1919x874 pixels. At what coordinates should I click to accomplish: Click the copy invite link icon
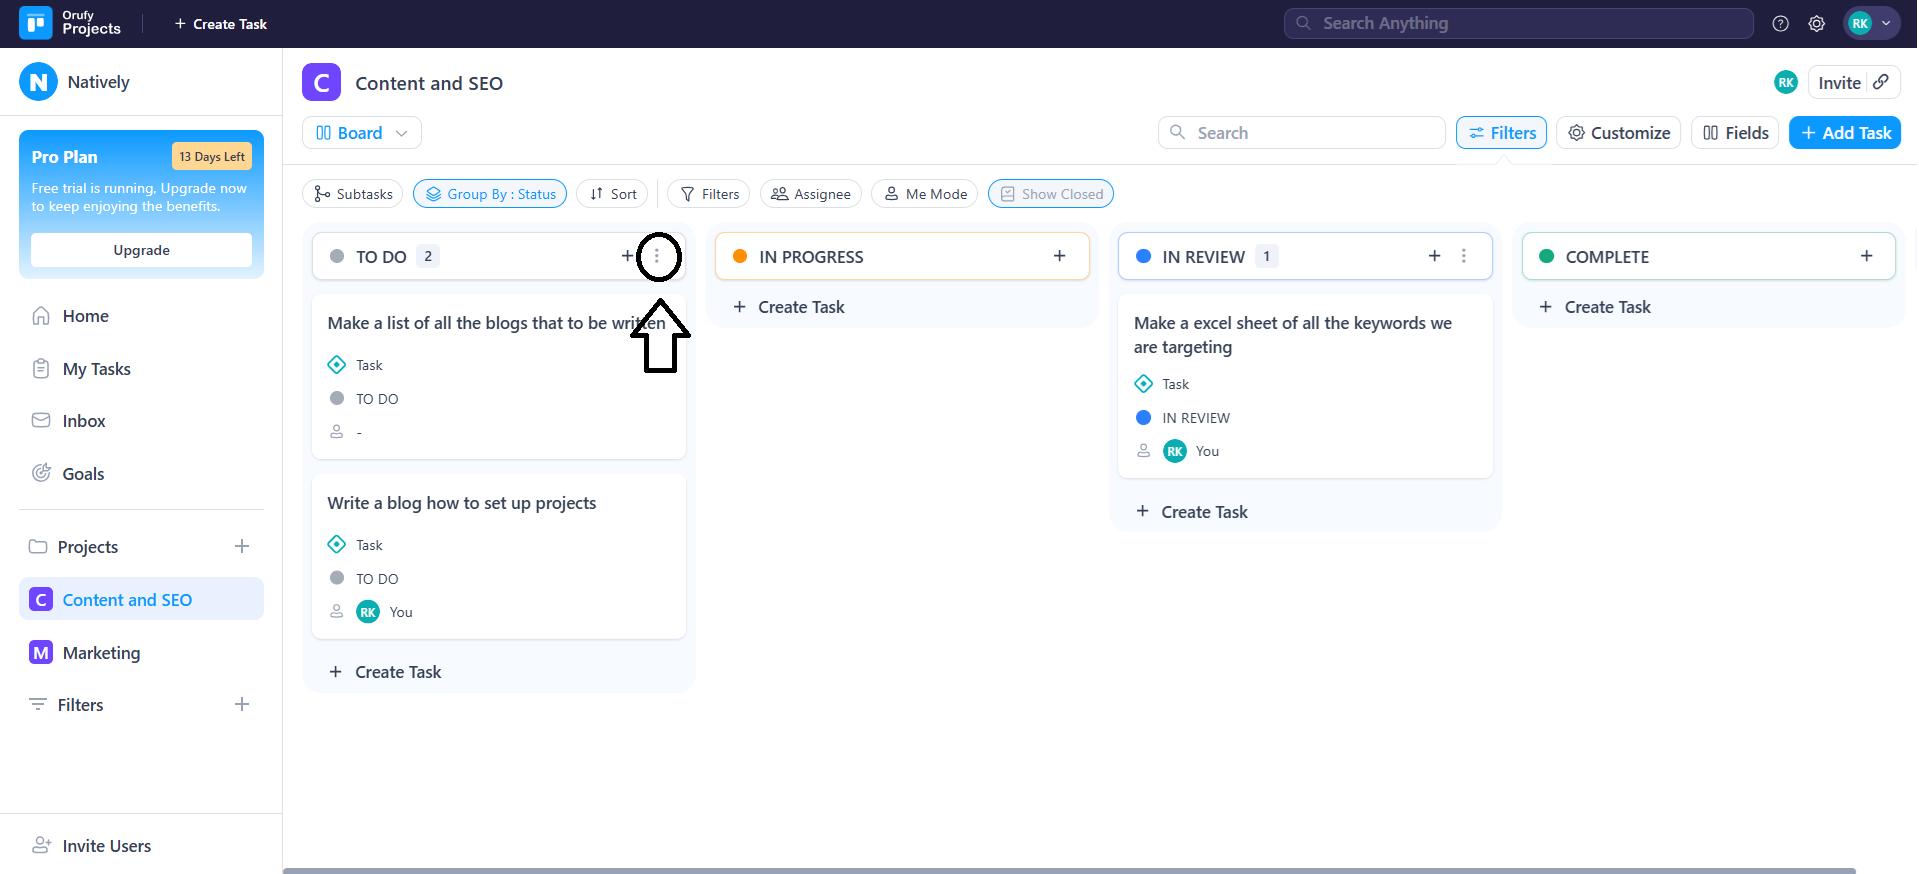1881,82
